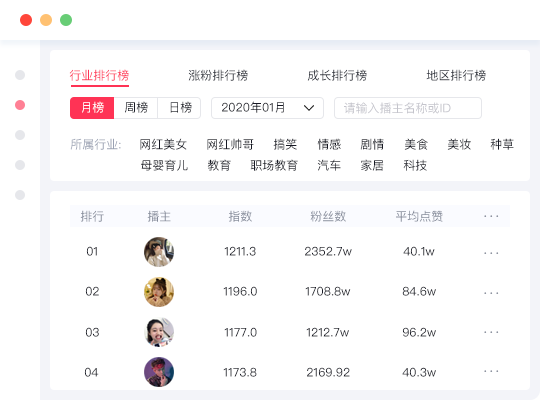Image resolution: width=540 pixels, height=400 pixels.
Task: Select the 科技 industry filter
Action: (415, 165)
